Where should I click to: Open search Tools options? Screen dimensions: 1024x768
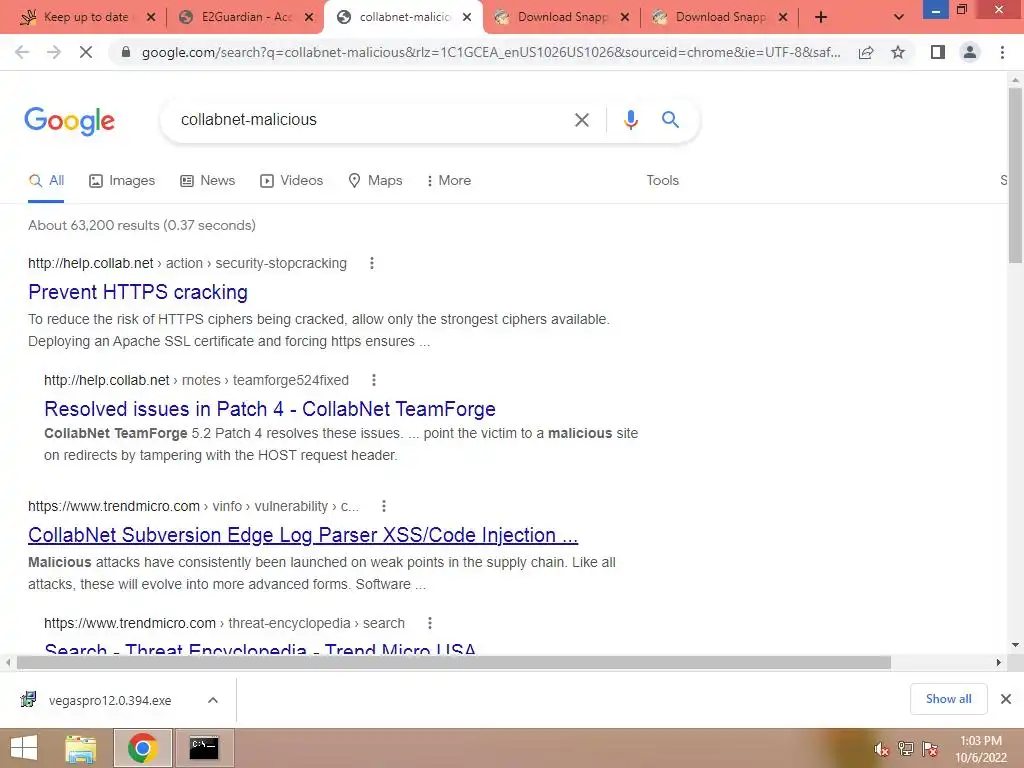[x=662, y=181]
